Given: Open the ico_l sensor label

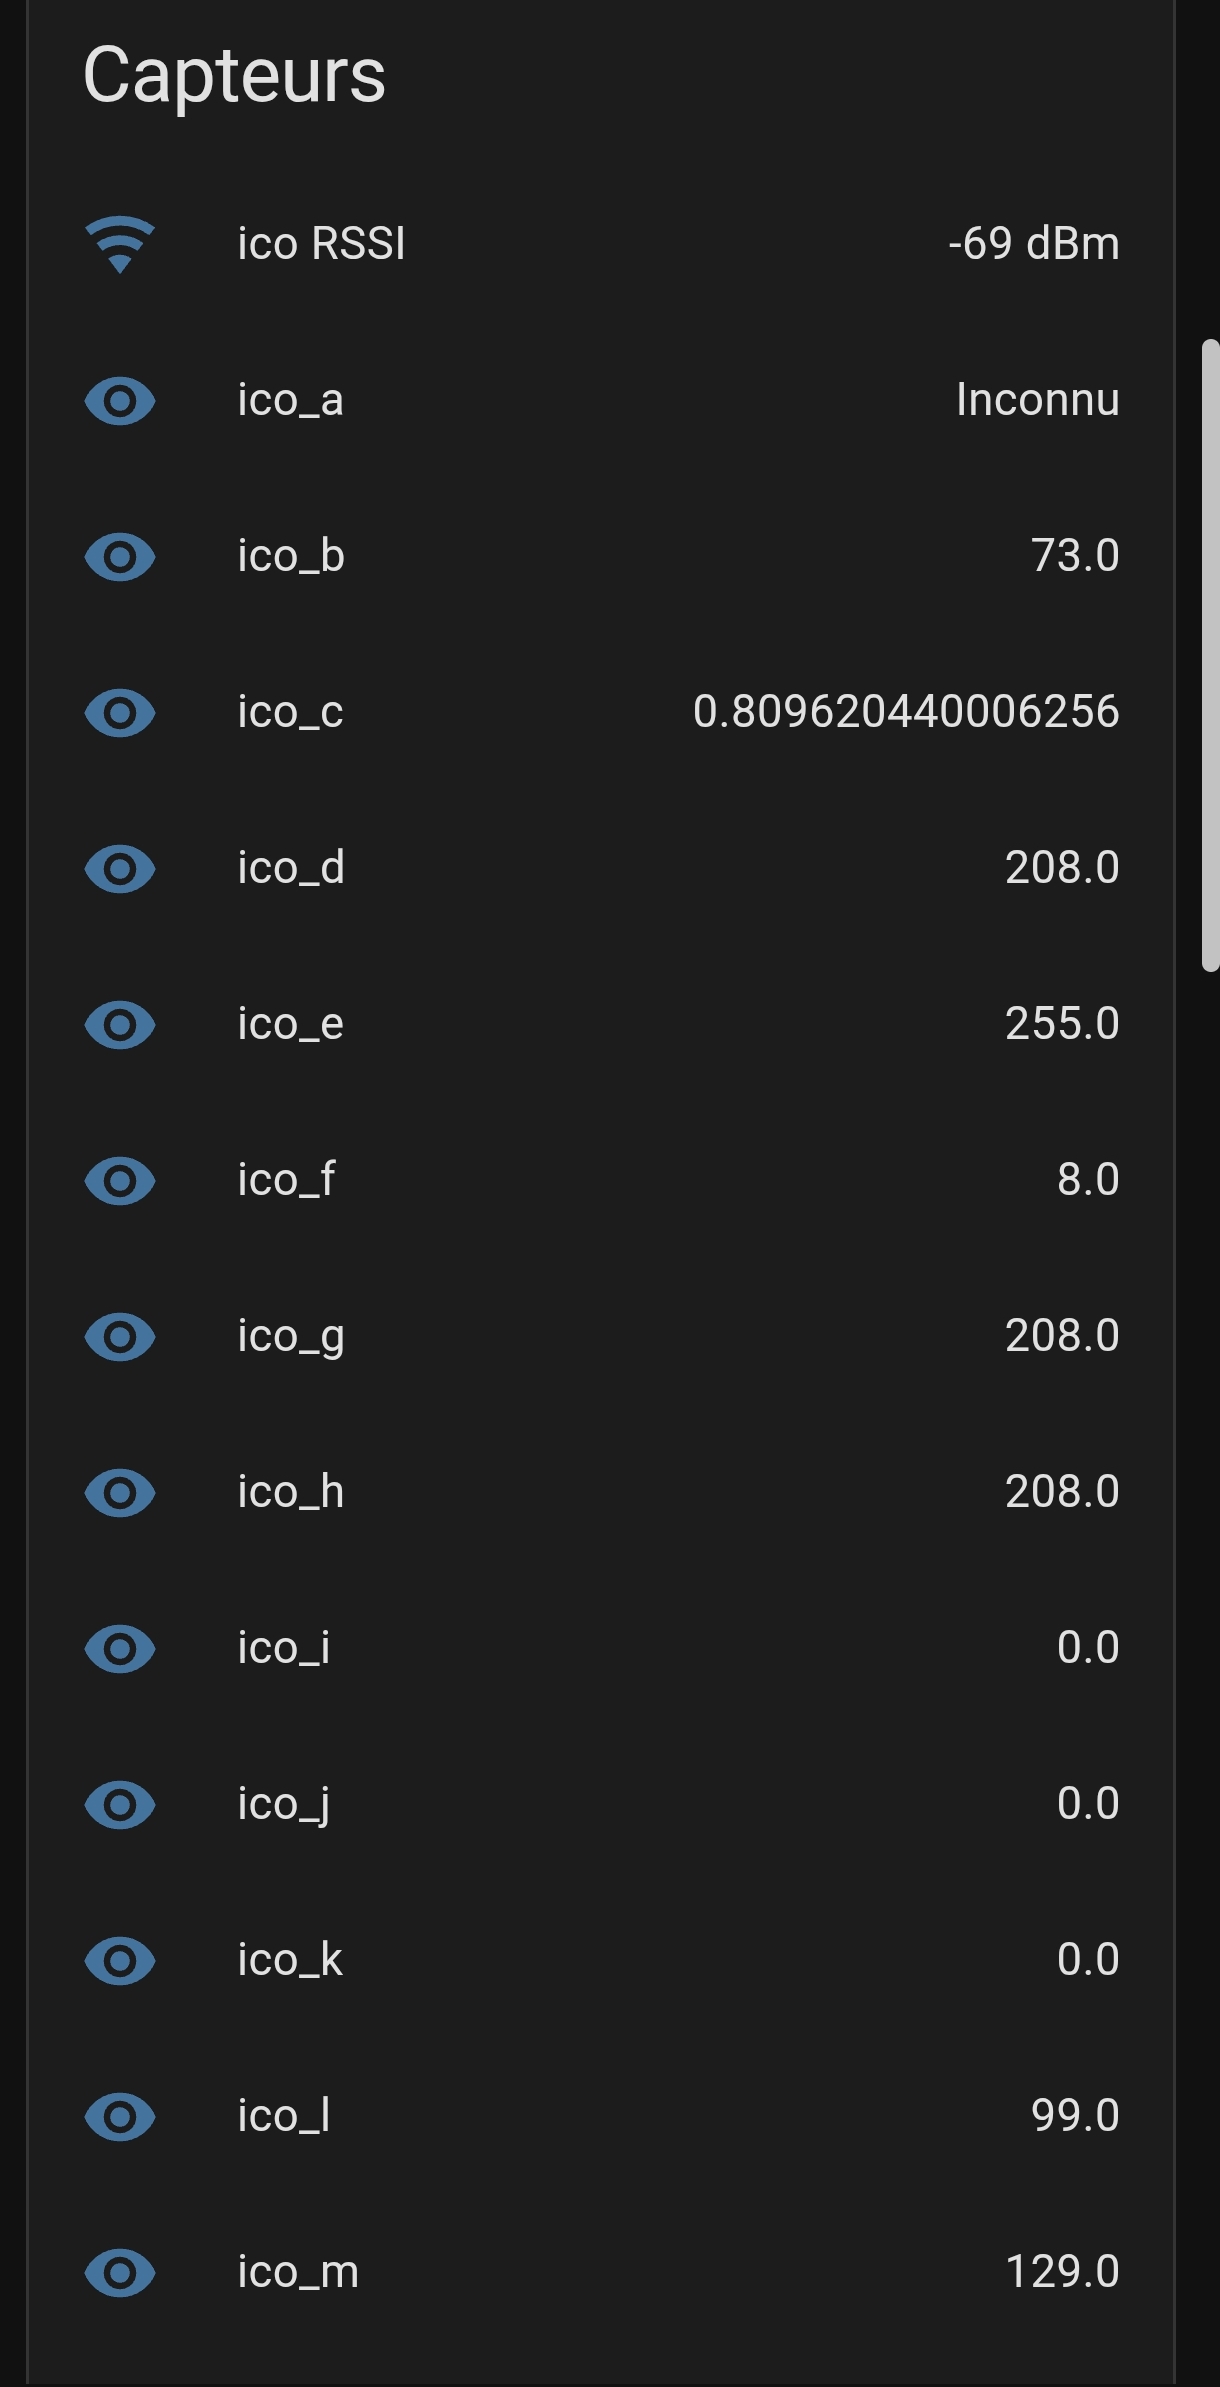Looking at the screenshot, I should (x=284, y=2116).
